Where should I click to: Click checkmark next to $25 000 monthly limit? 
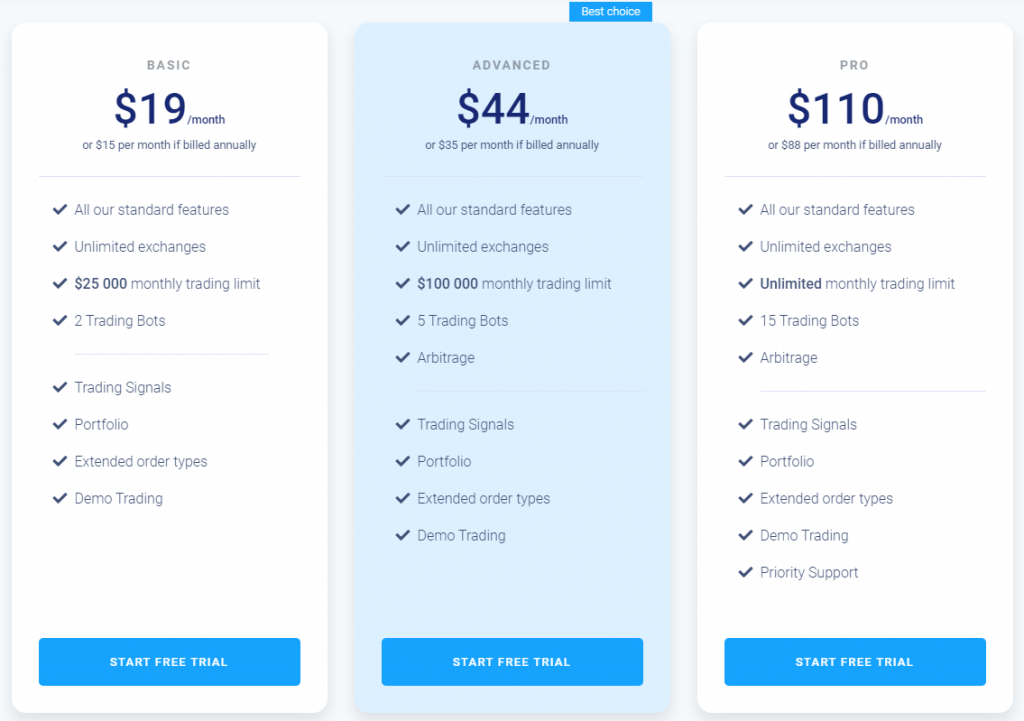pyautogui.click(x=60, y=283)
